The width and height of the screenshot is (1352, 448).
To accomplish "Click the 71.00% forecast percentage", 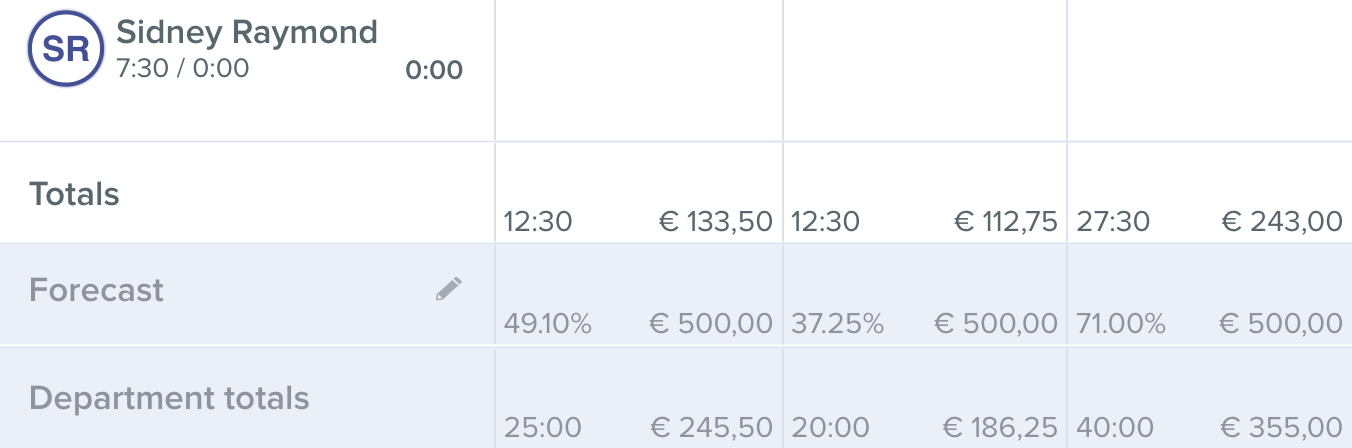I will click(x=1121, y=324).
